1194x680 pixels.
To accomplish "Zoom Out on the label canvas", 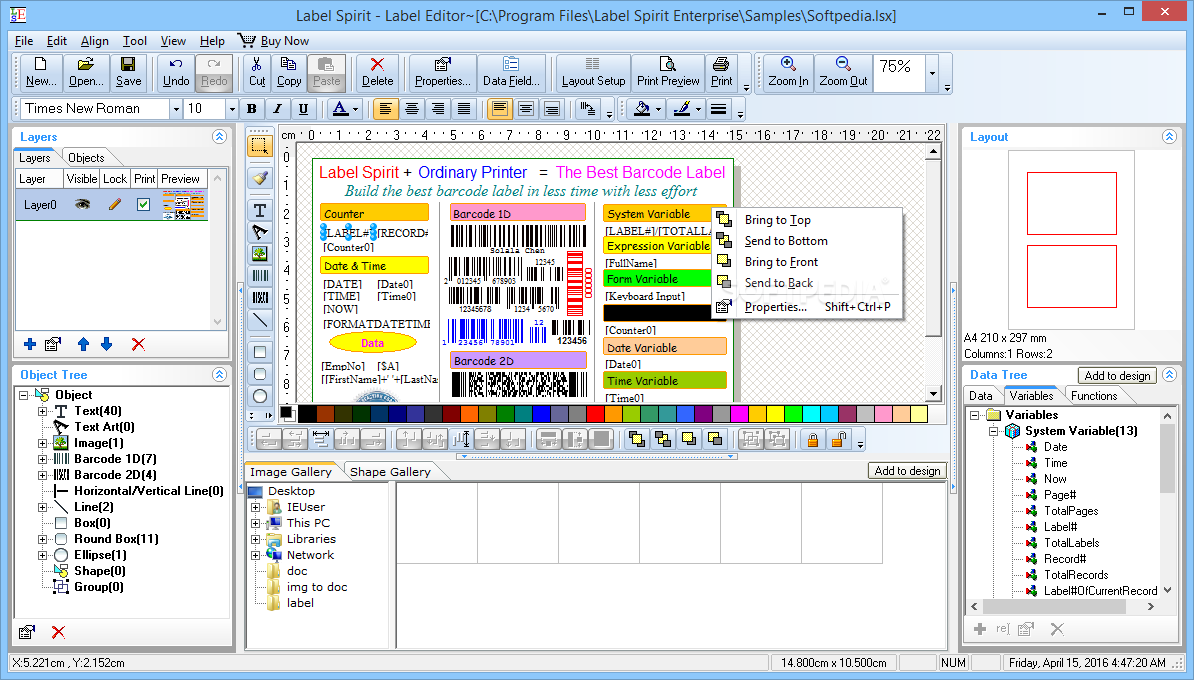I will (843, 72).
